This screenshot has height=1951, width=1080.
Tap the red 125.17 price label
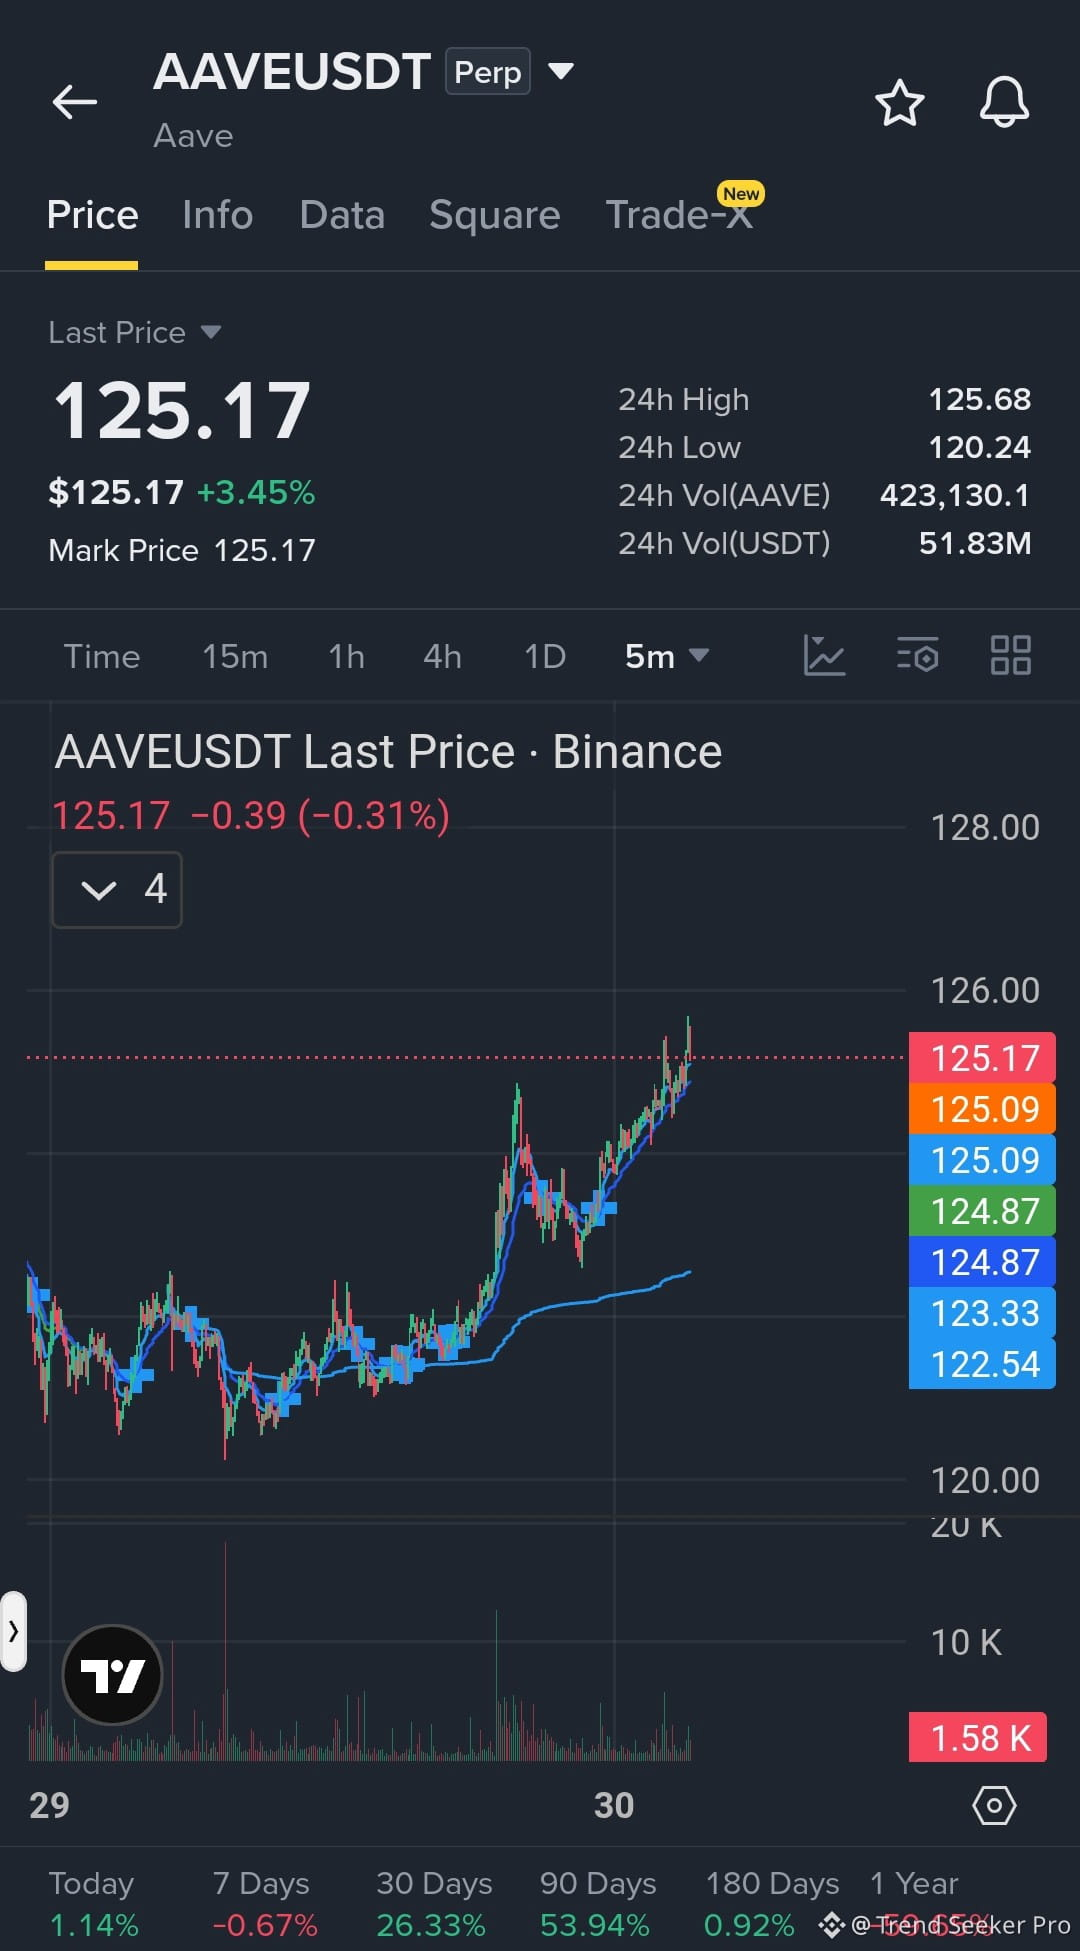point(982,1057)
